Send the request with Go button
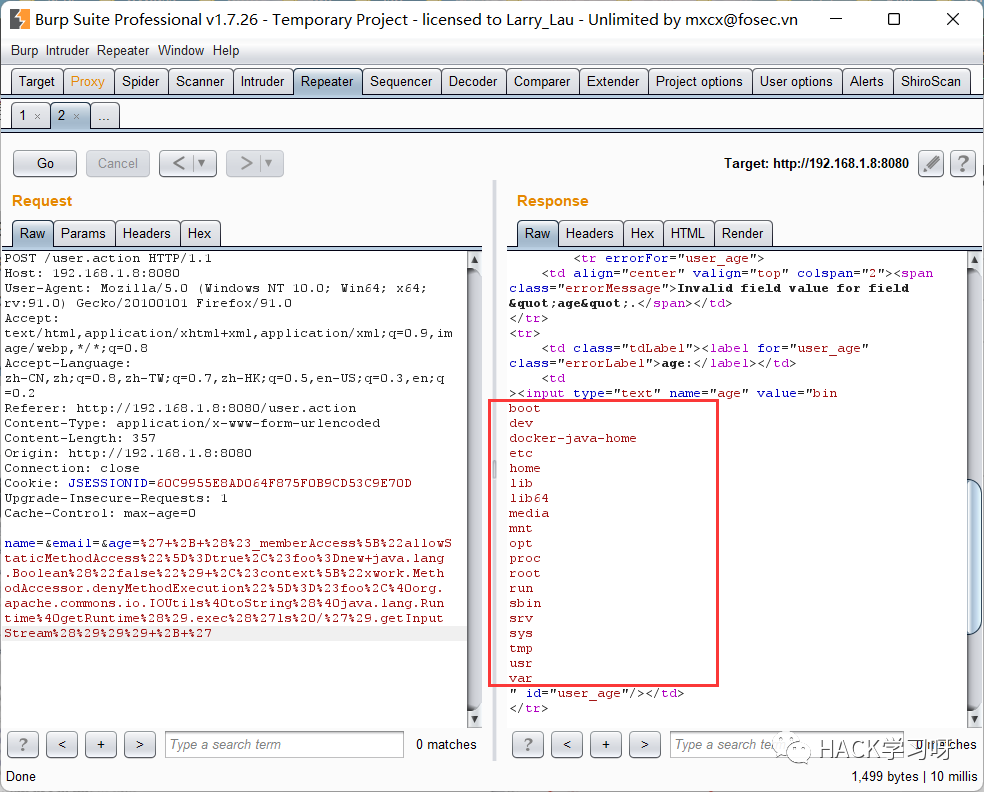 (x=45, y=163)
